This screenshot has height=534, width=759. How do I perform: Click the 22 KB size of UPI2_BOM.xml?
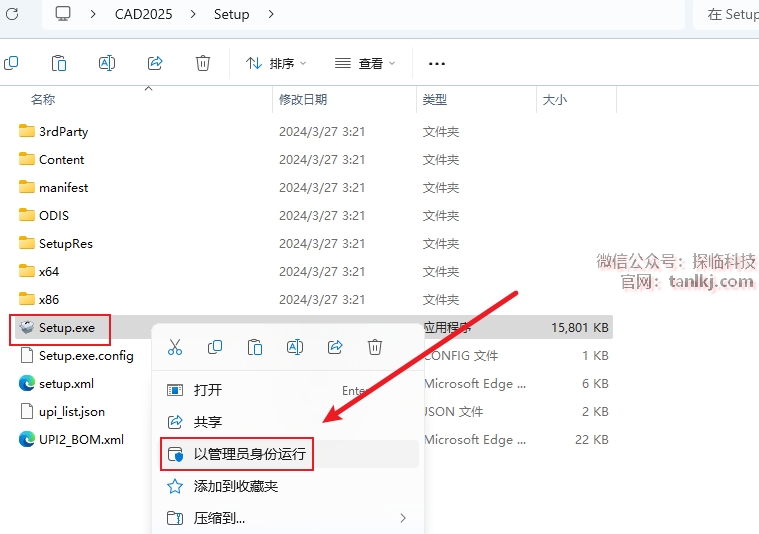coord(592,440)
